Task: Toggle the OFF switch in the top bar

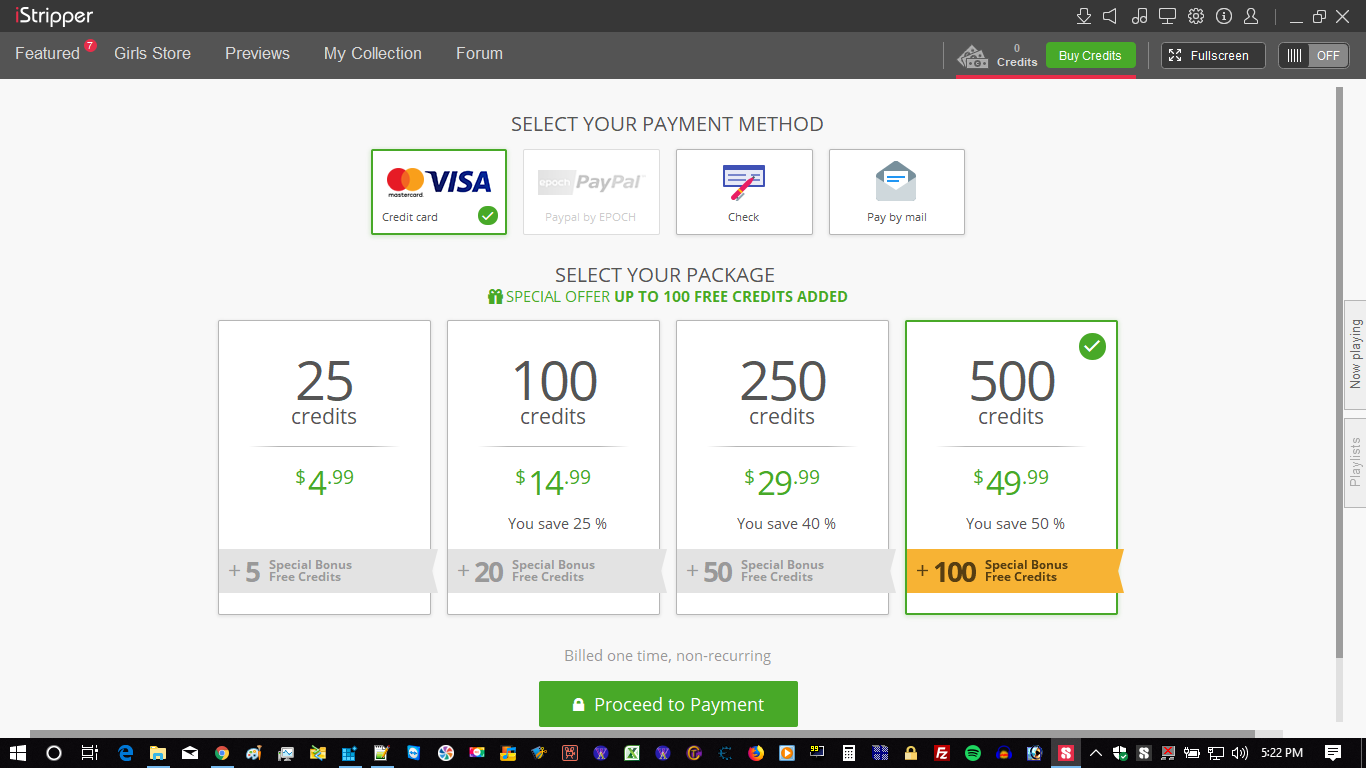Action: (1314, 56)
